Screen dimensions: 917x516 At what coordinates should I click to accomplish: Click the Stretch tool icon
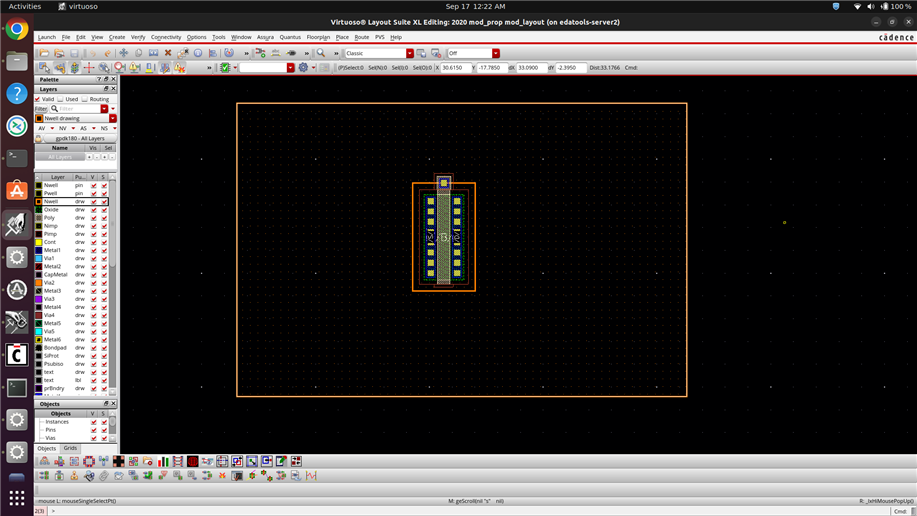153,53
